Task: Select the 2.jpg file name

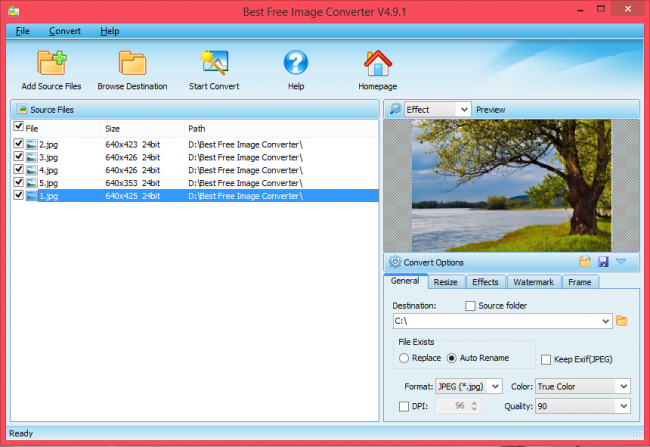Action: pyautogui.click(x=49, y=145)
